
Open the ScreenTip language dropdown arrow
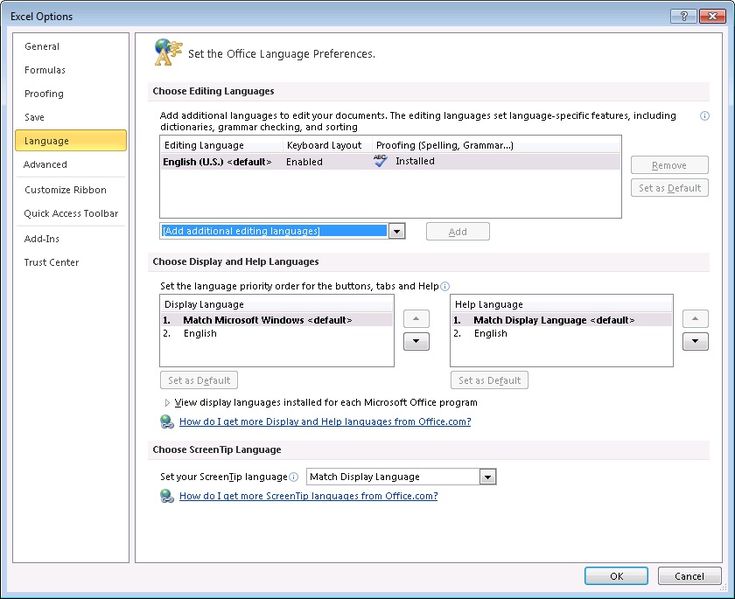pyautogui.click(x=488, y=477)
